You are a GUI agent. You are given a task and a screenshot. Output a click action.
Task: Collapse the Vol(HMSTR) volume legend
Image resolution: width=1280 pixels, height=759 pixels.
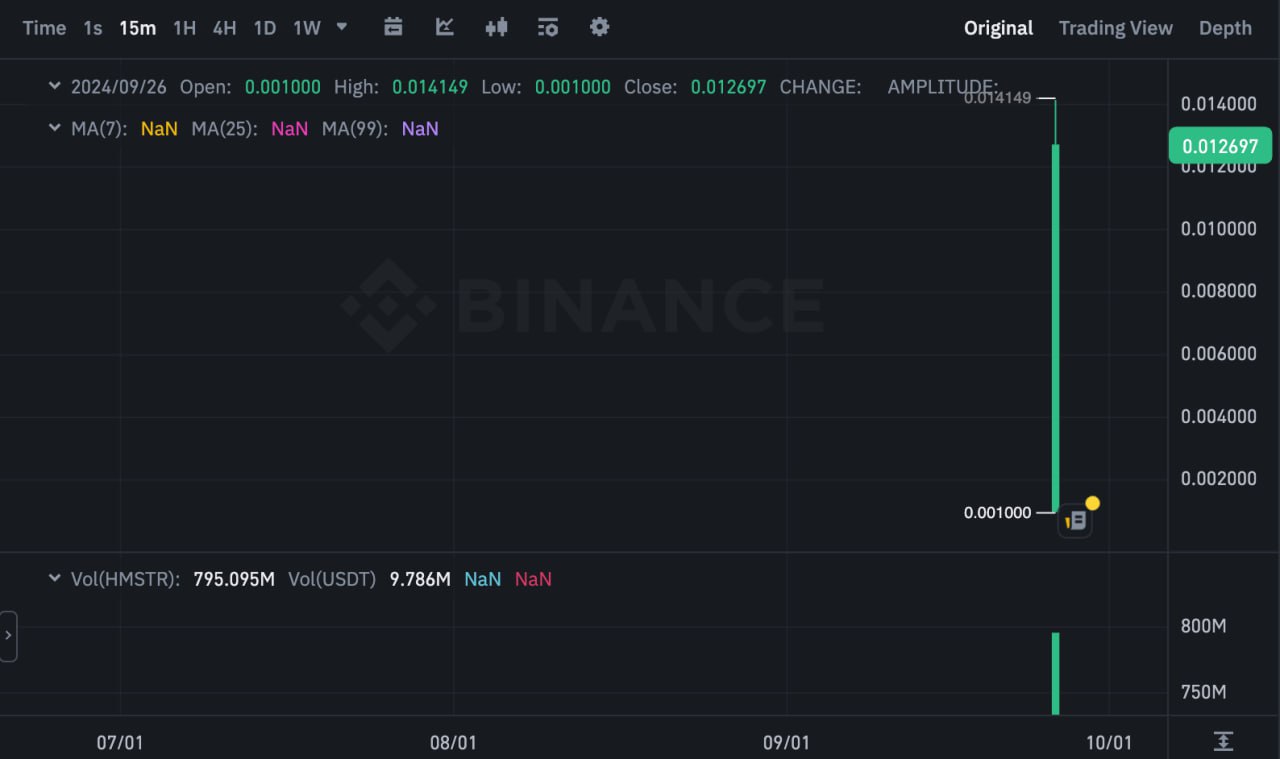(x=54, y=579)
